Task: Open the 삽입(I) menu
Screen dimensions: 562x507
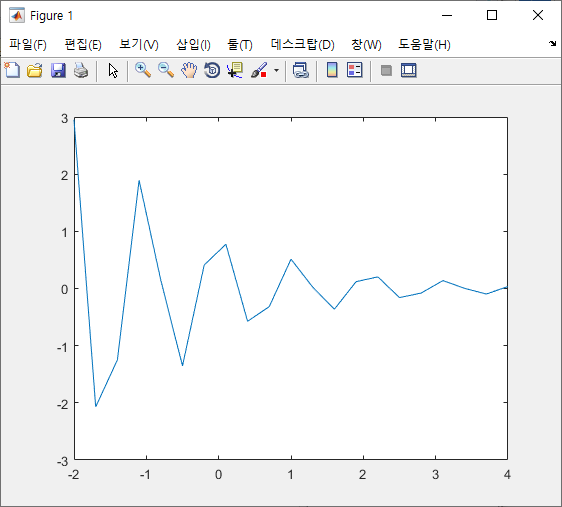Action: tap(194, 45)
